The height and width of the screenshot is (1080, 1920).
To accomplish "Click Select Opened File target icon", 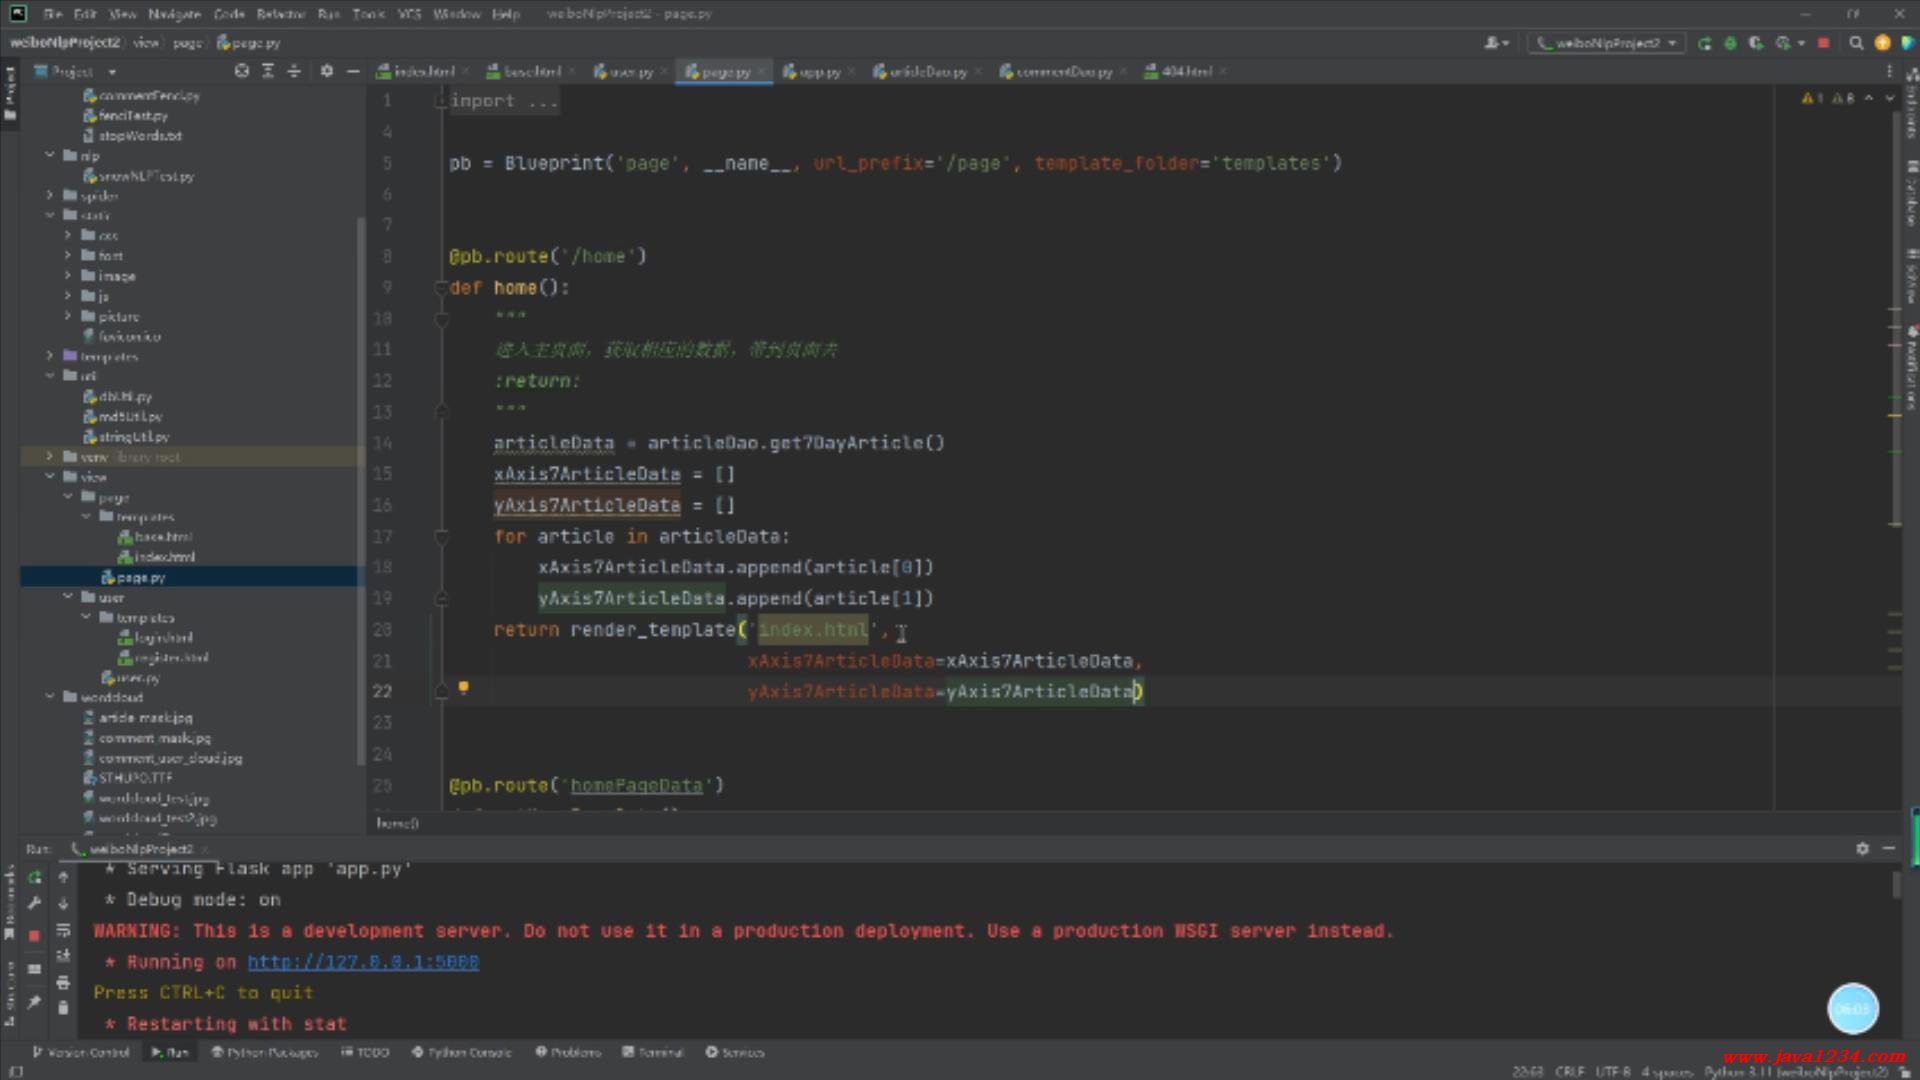I will pyautogui.click(x=242, y=71).
